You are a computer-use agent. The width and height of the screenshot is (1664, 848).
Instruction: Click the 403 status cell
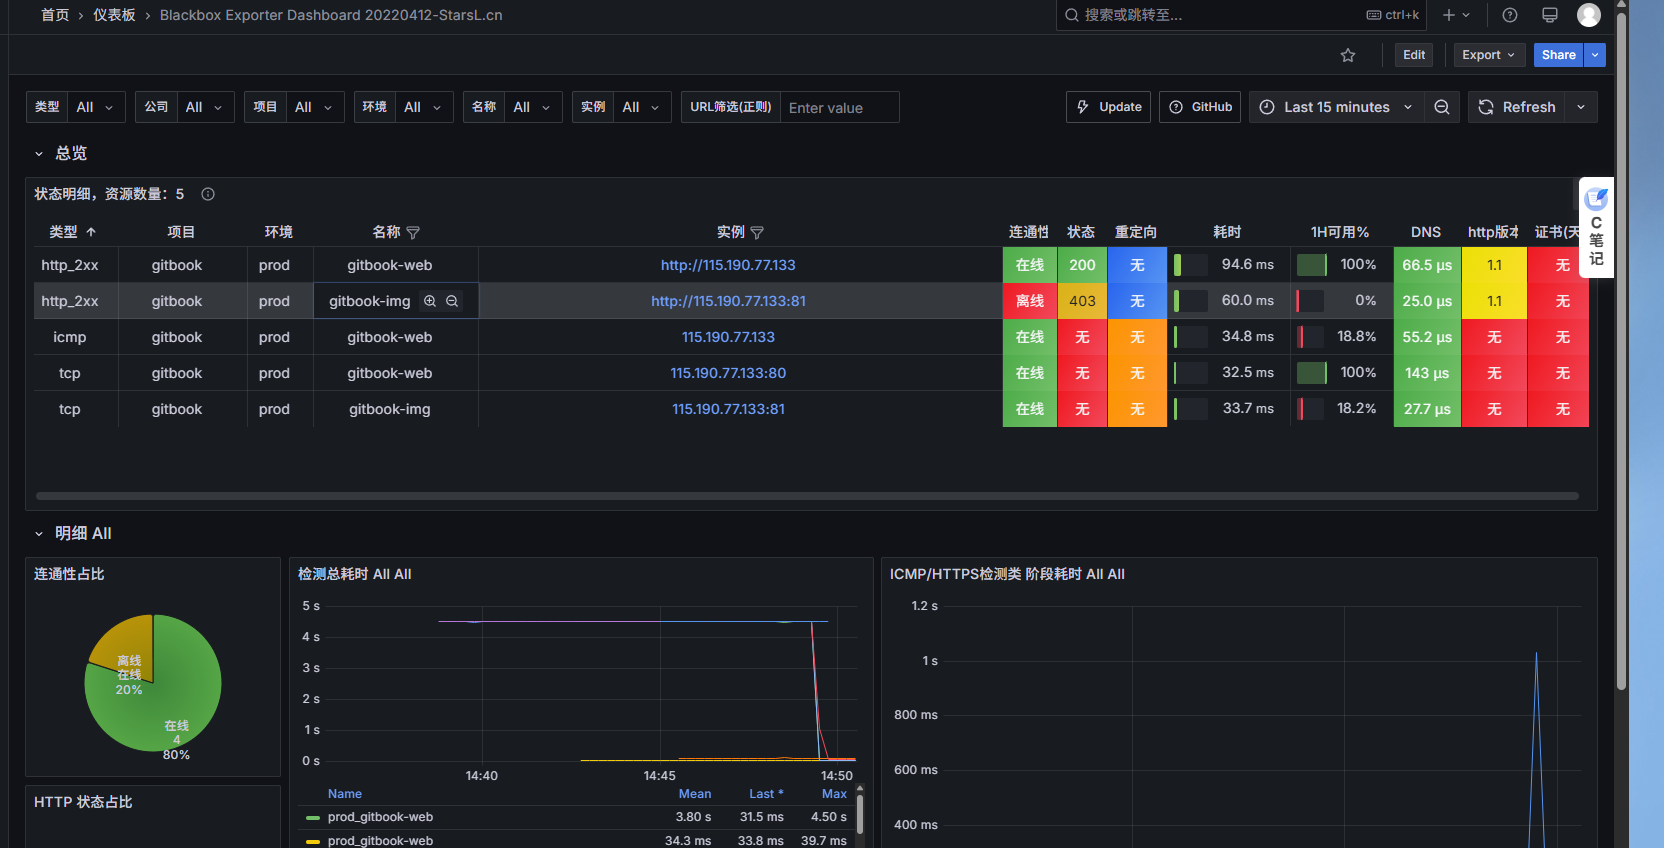click(x=1082, y=301)
